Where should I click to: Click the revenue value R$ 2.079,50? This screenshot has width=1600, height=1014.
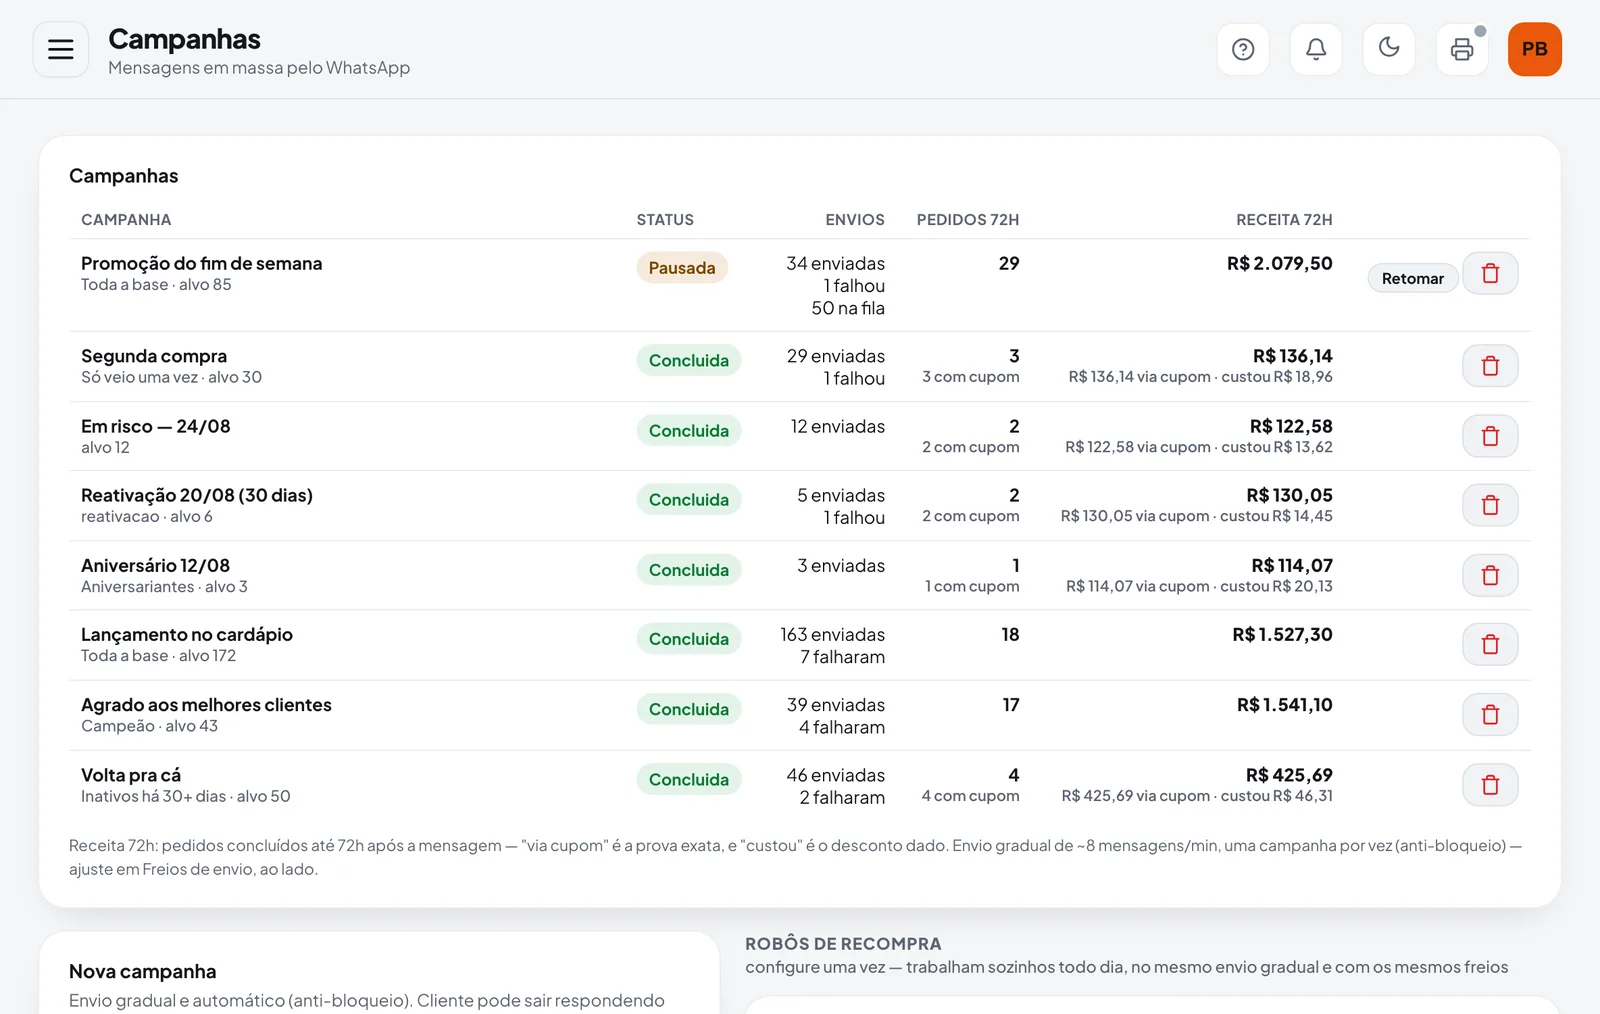click(x=1280, y=263)
